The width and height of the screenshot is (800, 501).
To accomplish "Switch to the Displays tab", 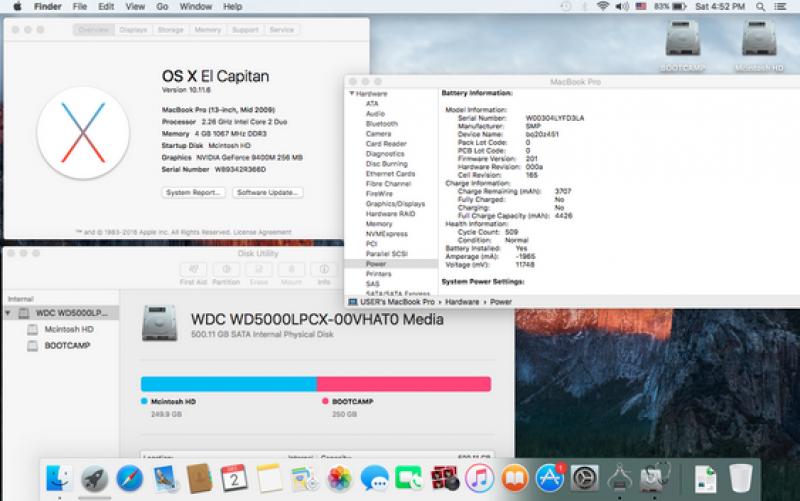I will (x=133, y=30).
